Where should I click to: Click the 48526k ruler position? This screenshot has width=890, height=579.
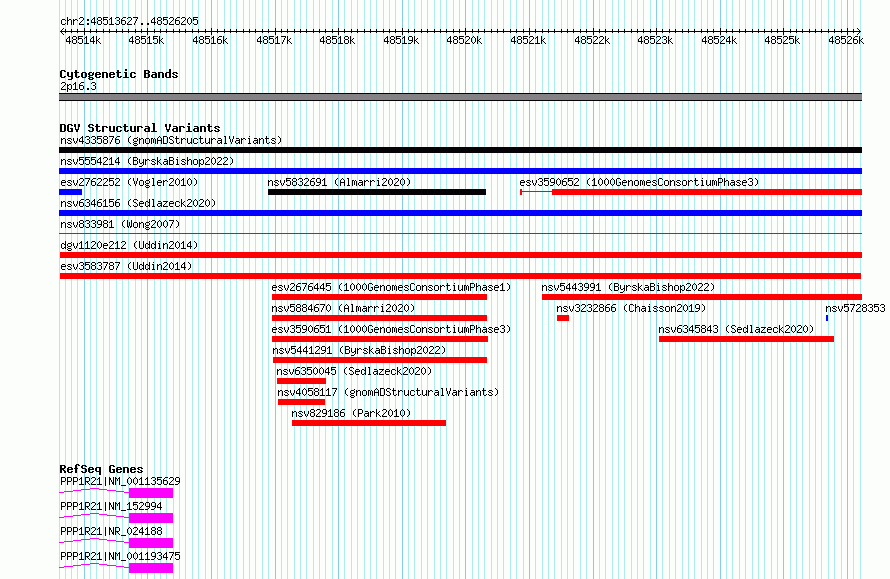(846, 40)
